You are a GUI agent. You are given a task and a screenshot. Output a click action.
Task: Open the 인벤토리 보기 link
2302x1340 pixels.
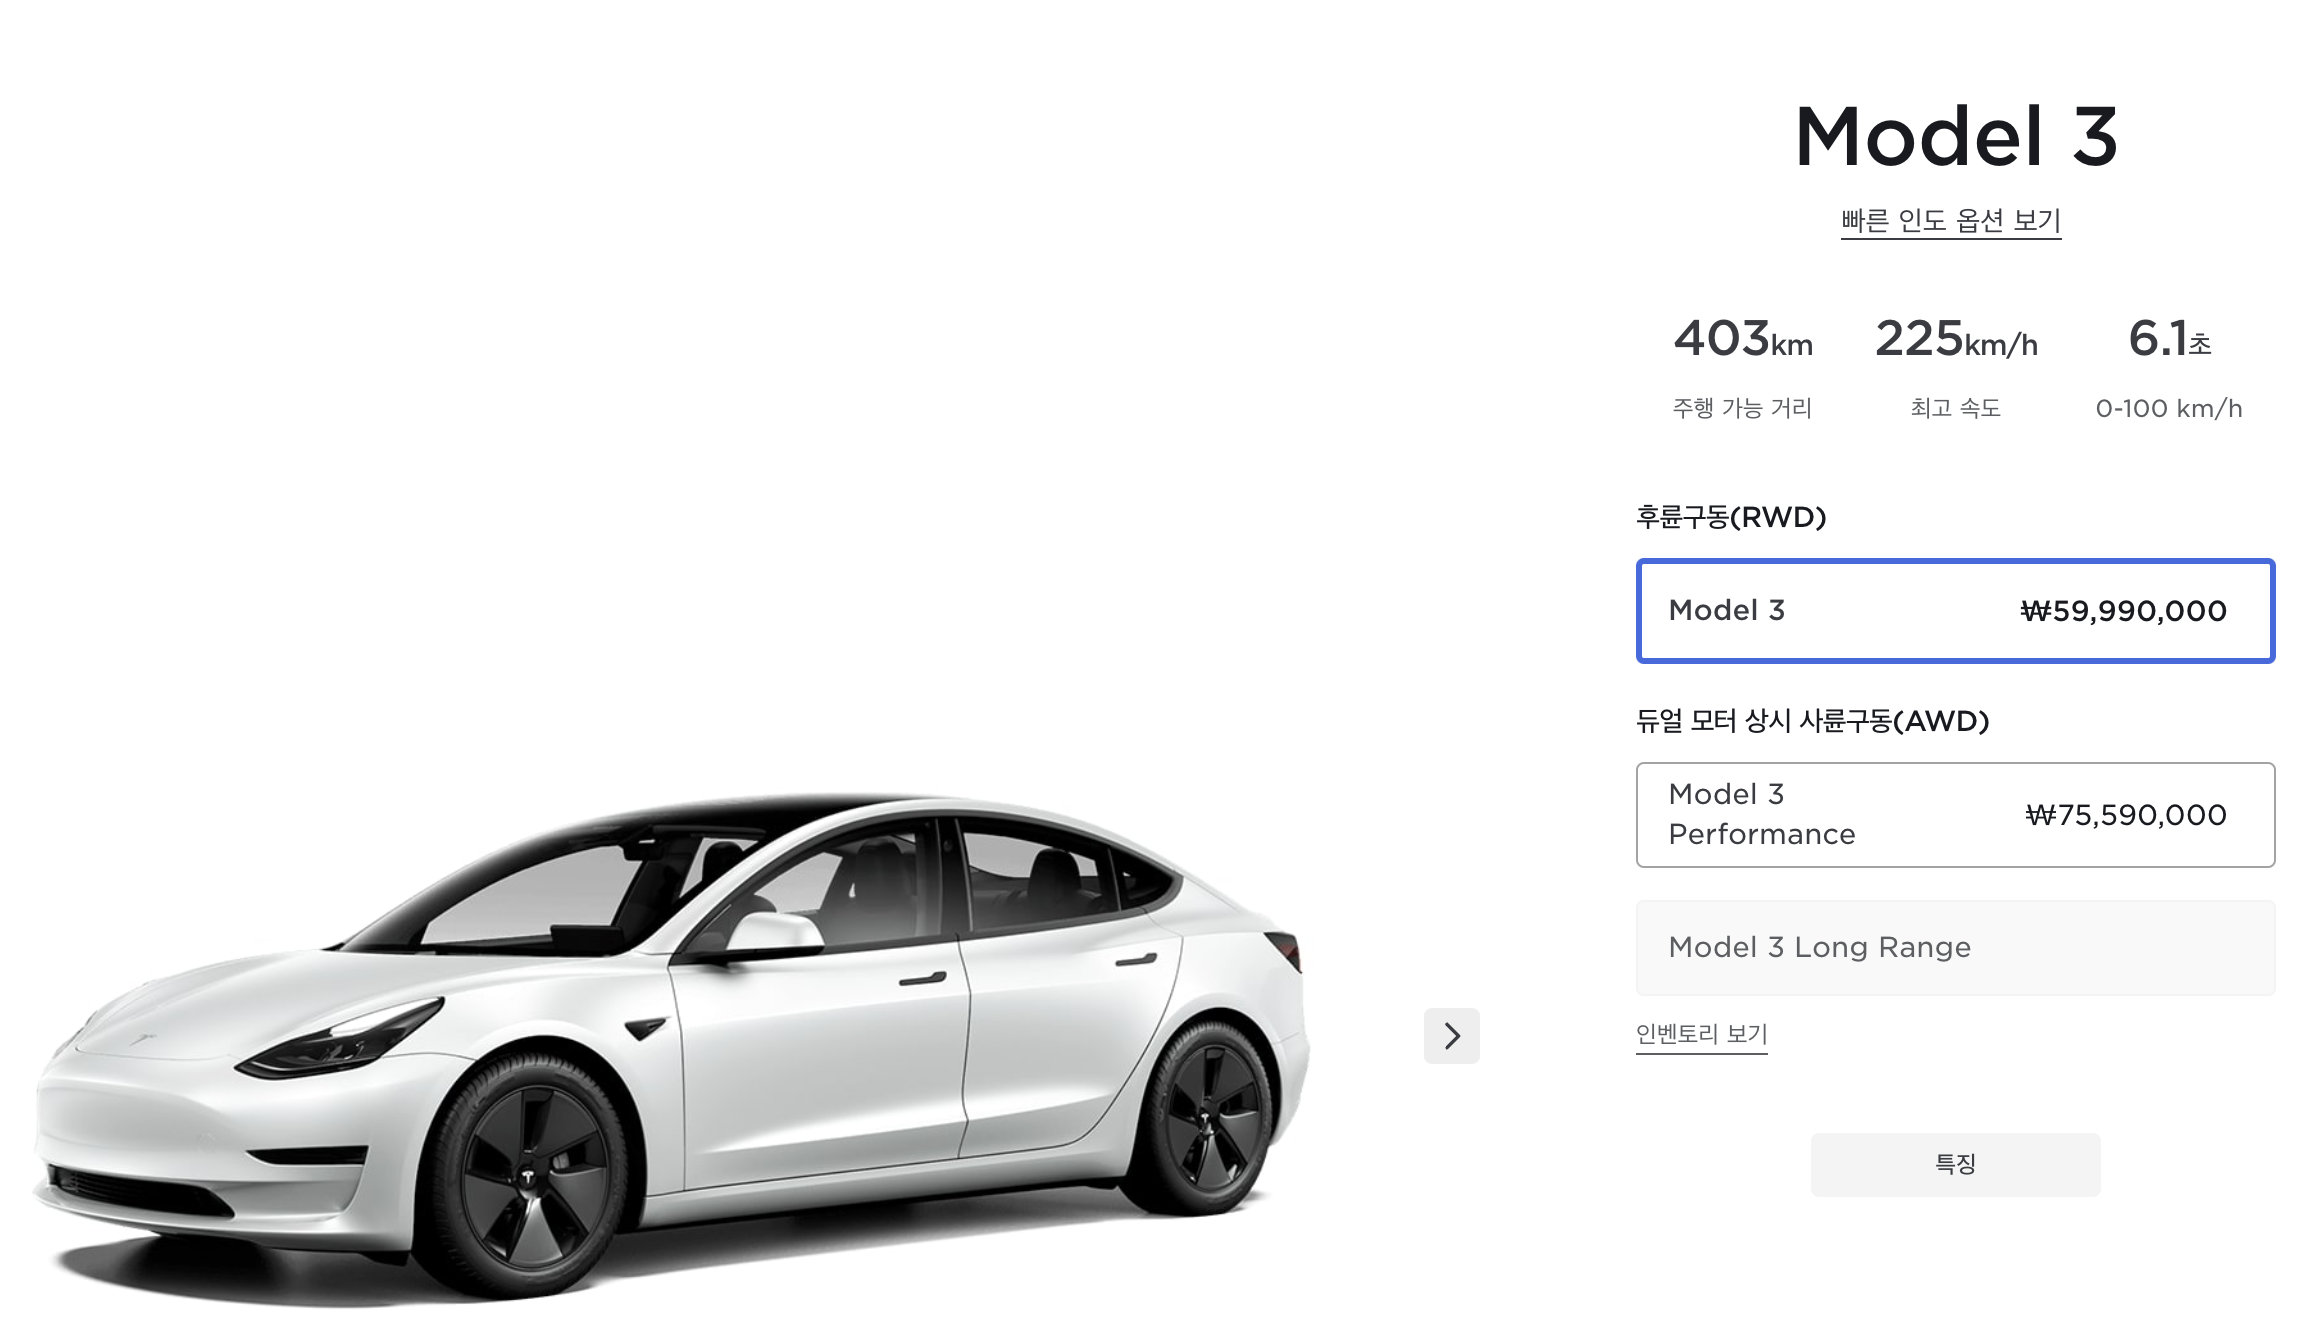tap(1702, 1034)
